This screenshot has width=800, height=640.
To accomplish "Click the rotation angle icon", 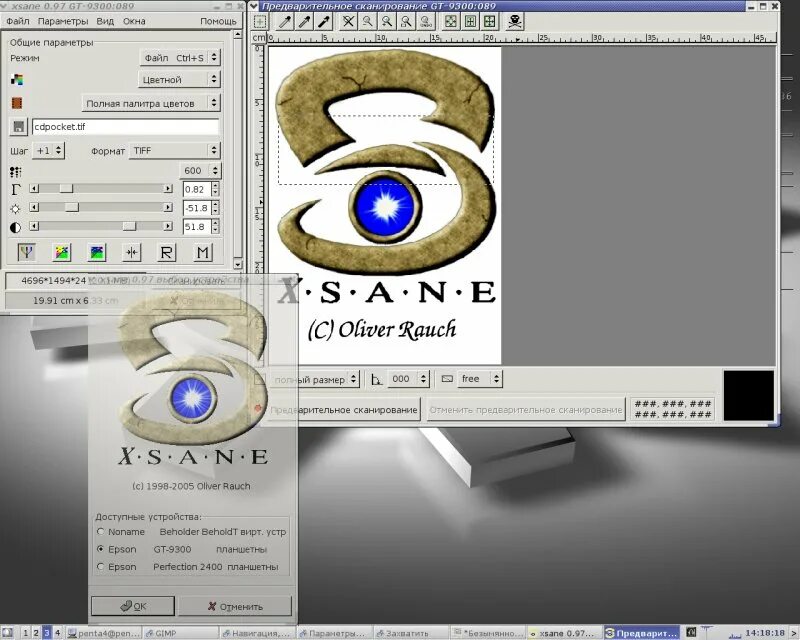I will (377, 379).
